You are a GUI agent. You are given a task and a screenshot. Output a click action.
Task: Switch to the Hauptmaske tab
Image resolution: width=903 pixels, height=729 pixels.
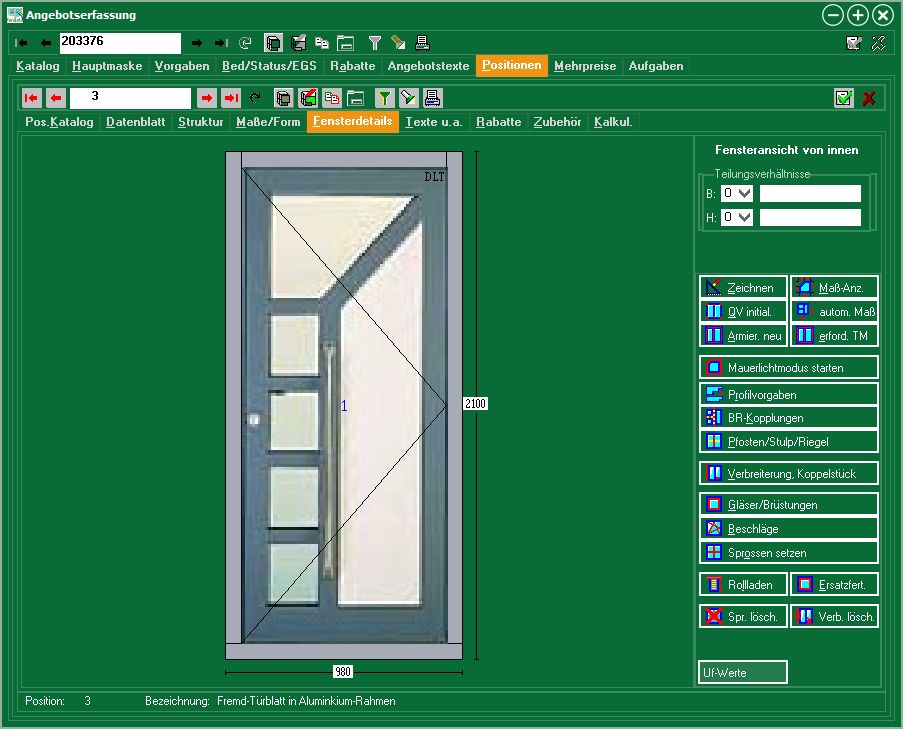pyautogui.click(x=107, y=66)
